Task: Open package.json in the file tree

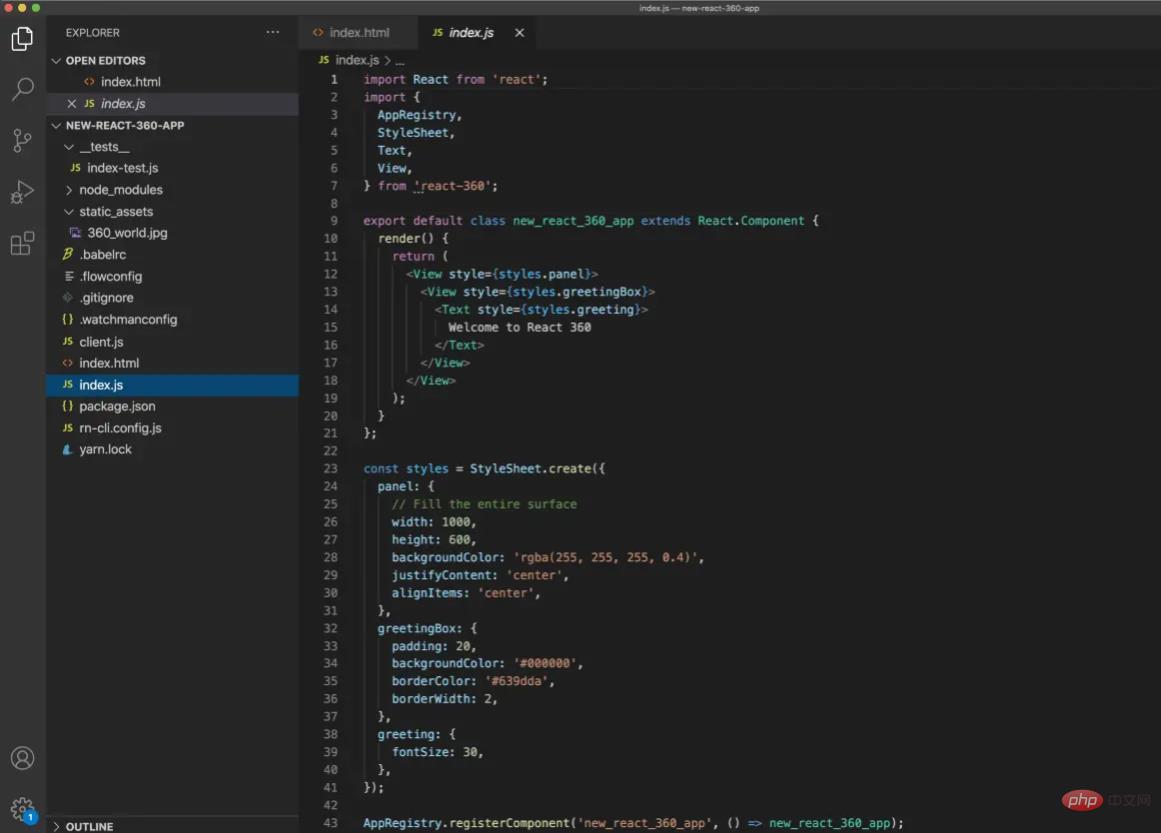Action: (117, 406)
